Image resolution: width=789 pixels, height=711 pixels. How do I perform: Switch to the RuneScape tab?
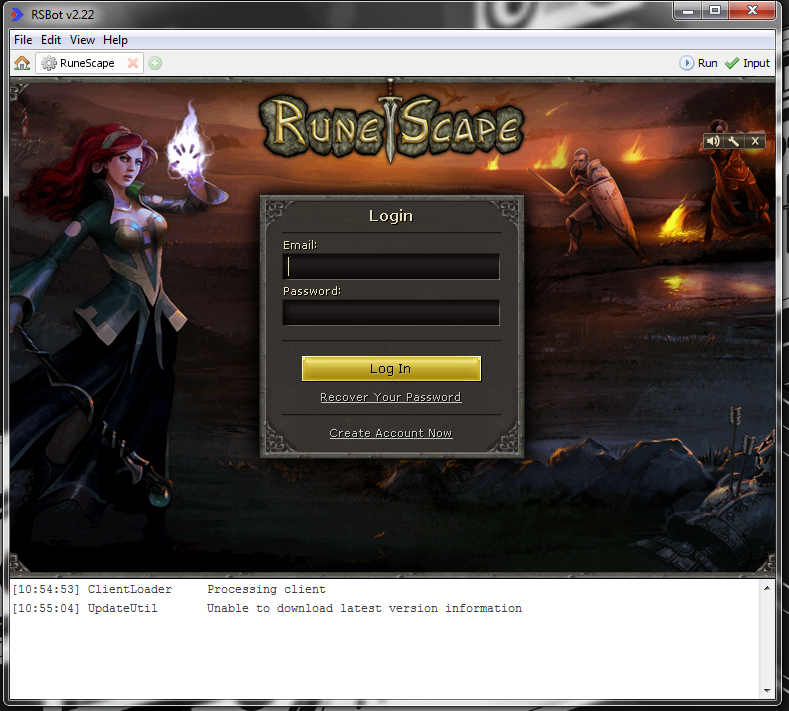coord(89,63)
